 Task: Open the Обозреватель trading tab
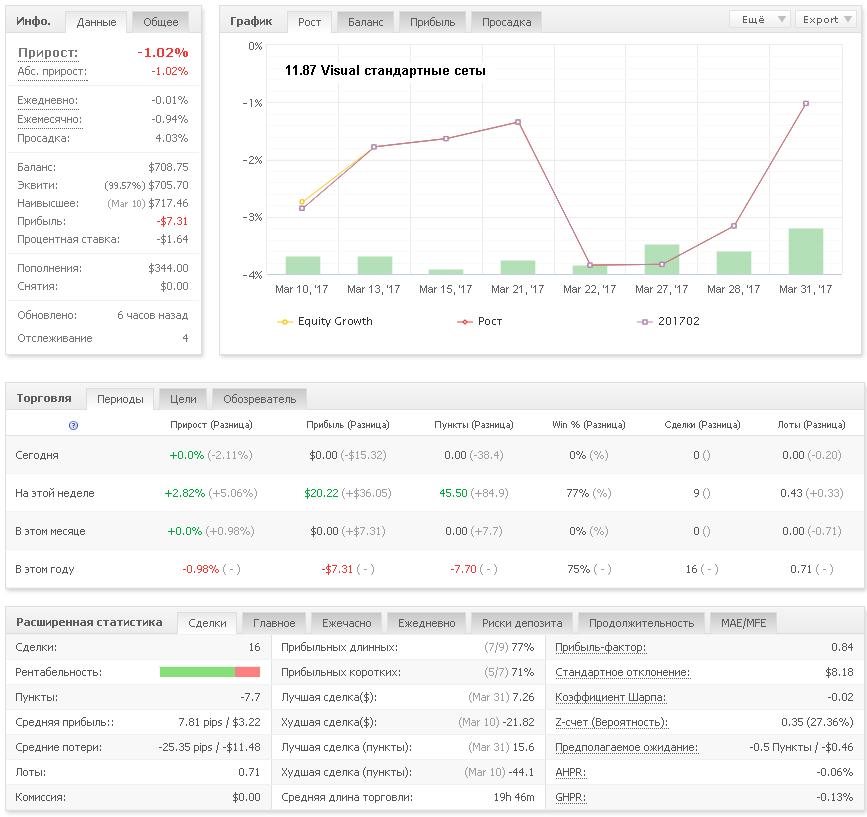click(259, 399)
